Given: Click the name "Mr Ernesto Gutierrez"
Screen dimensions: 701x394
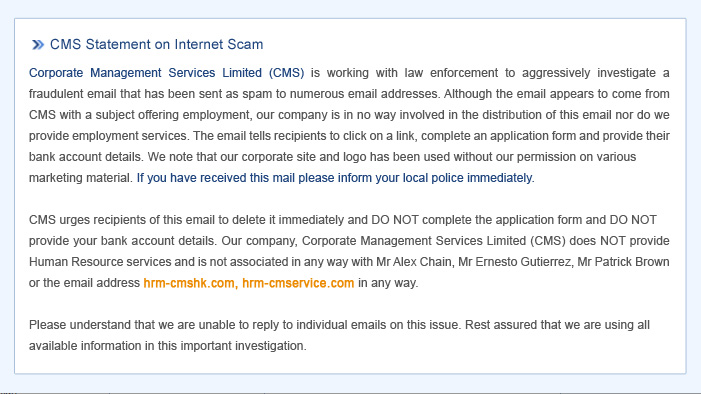Looking at the screenshot, I should [515, 262].
